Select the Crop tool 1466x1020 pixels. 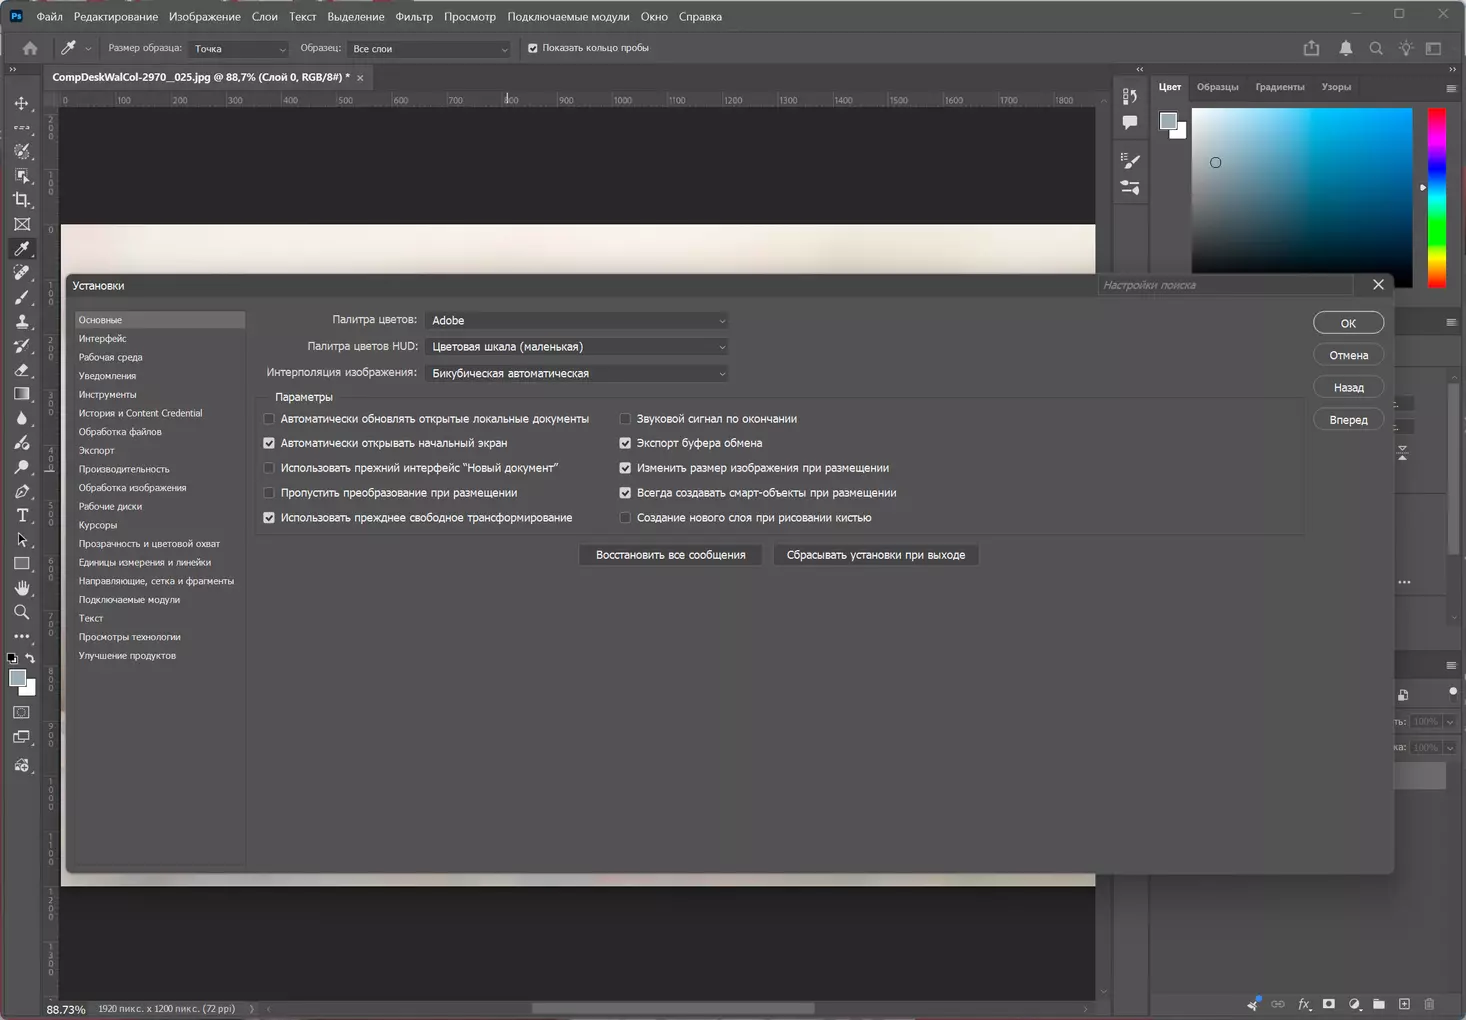[x=22, y=200]
